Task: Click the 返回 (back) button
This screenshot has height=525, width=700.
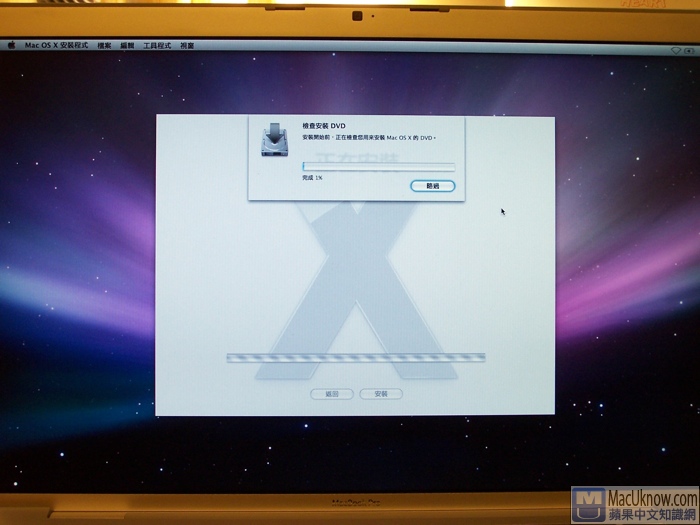Action: tap(332, 394)
